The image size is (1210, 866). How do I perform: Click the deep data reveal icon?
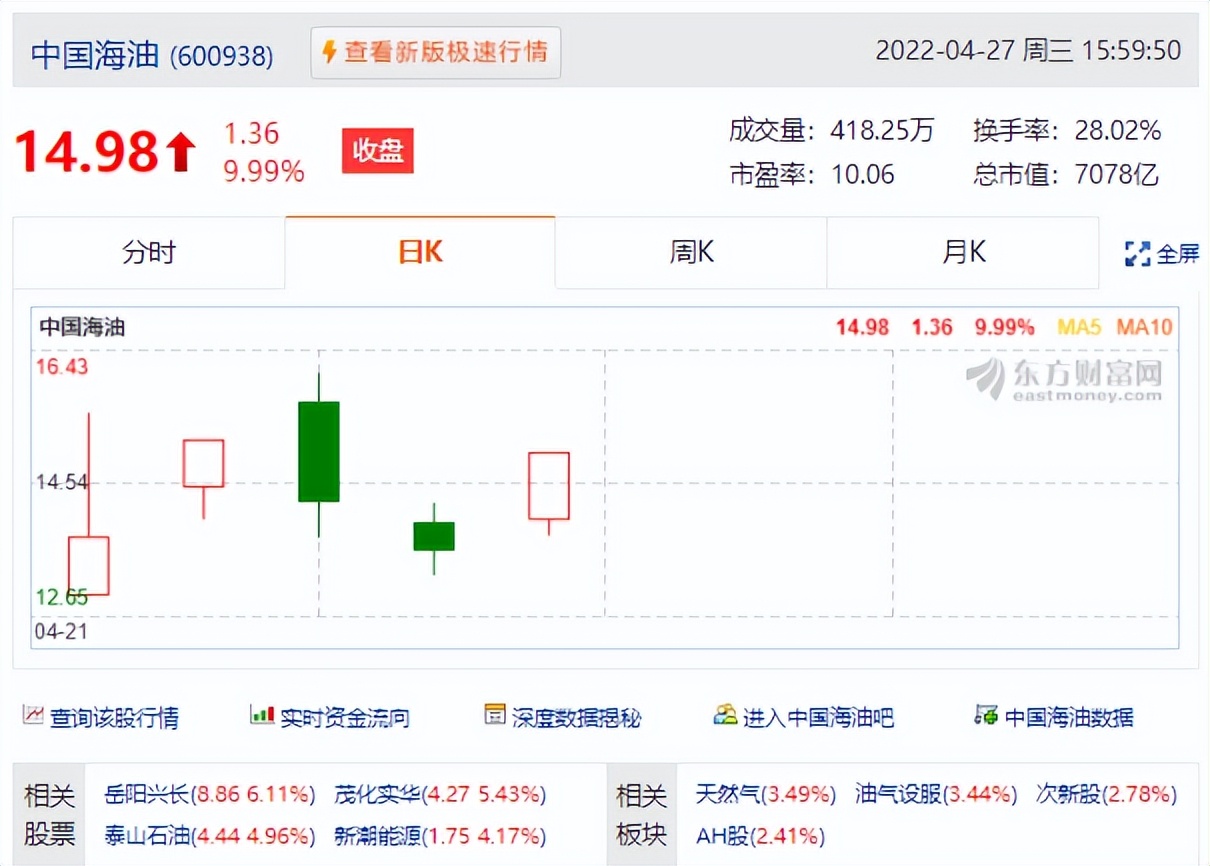point(494,716)
